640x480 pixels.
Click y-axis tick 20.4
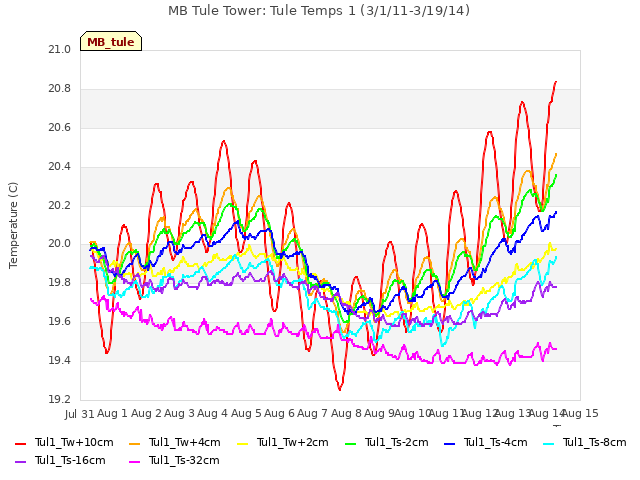[60, 167]
